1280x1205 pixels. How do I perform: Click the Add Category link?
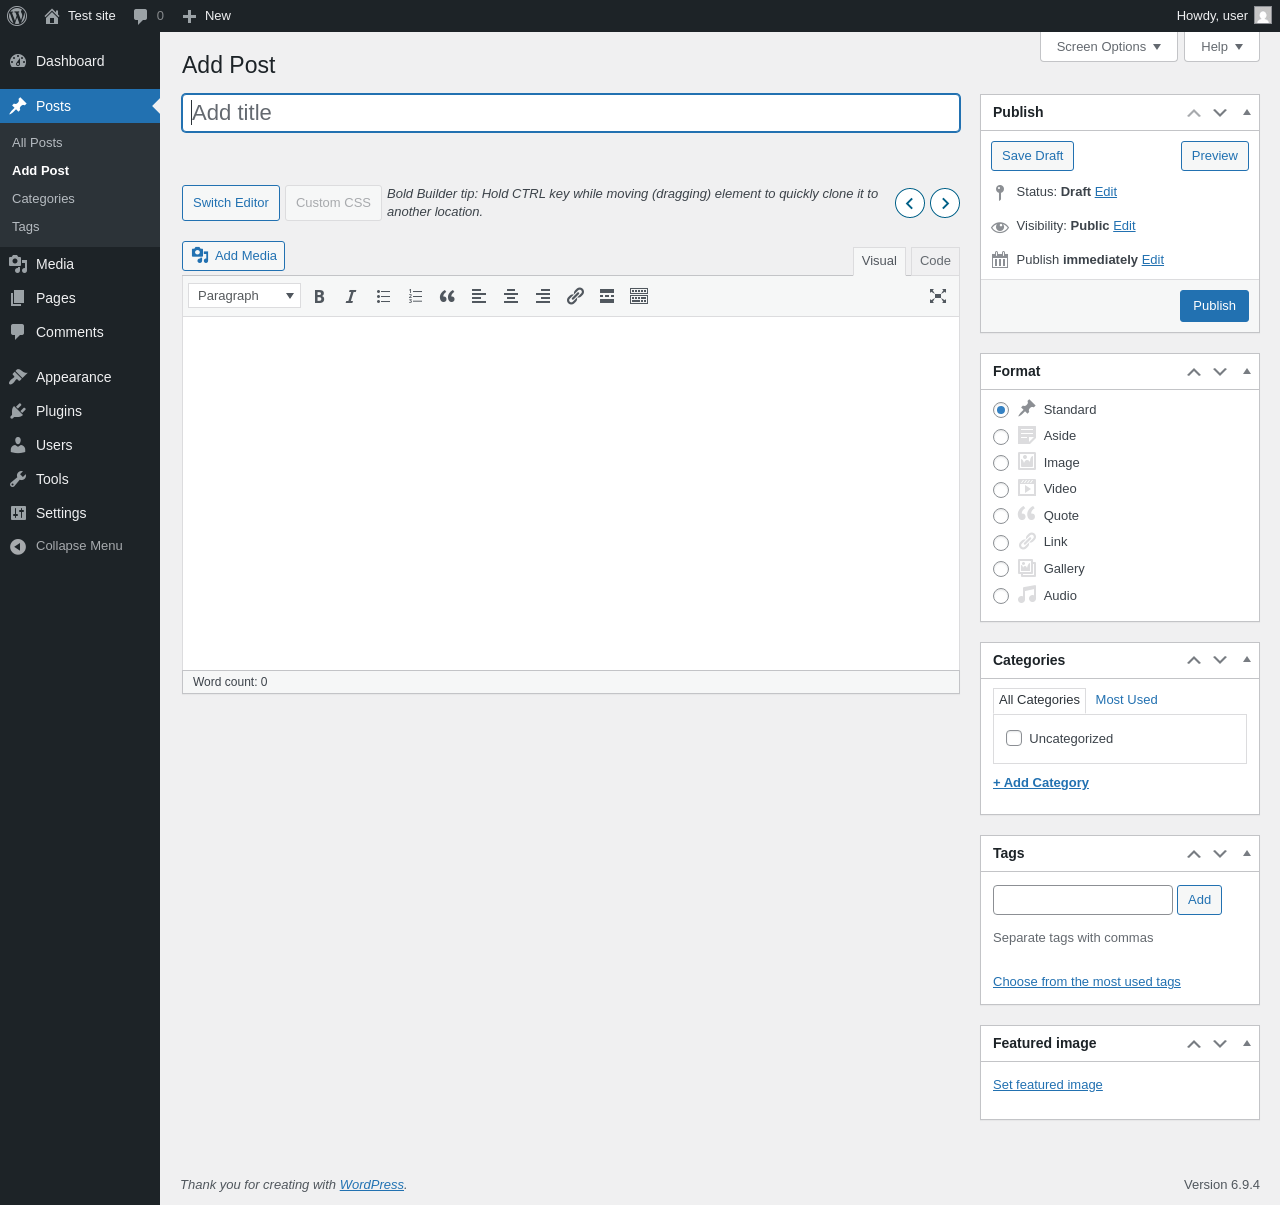pyautogui.click(x=1041, y=783)
